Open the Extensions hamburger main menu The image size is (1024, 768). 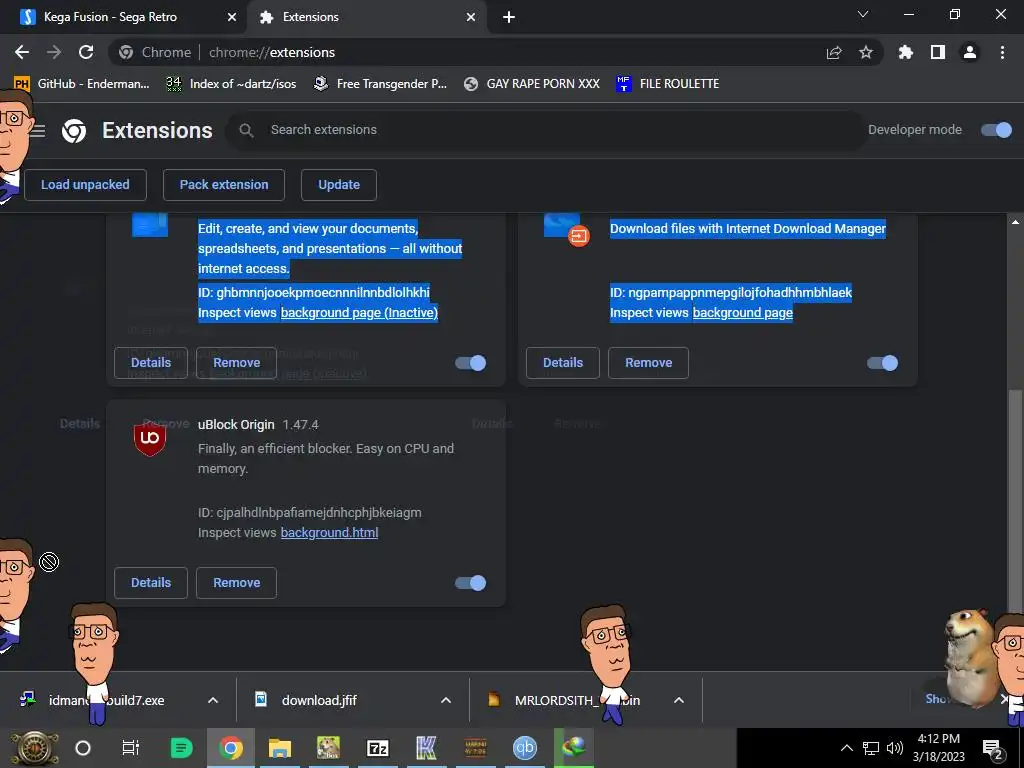(x=38, y=131)
